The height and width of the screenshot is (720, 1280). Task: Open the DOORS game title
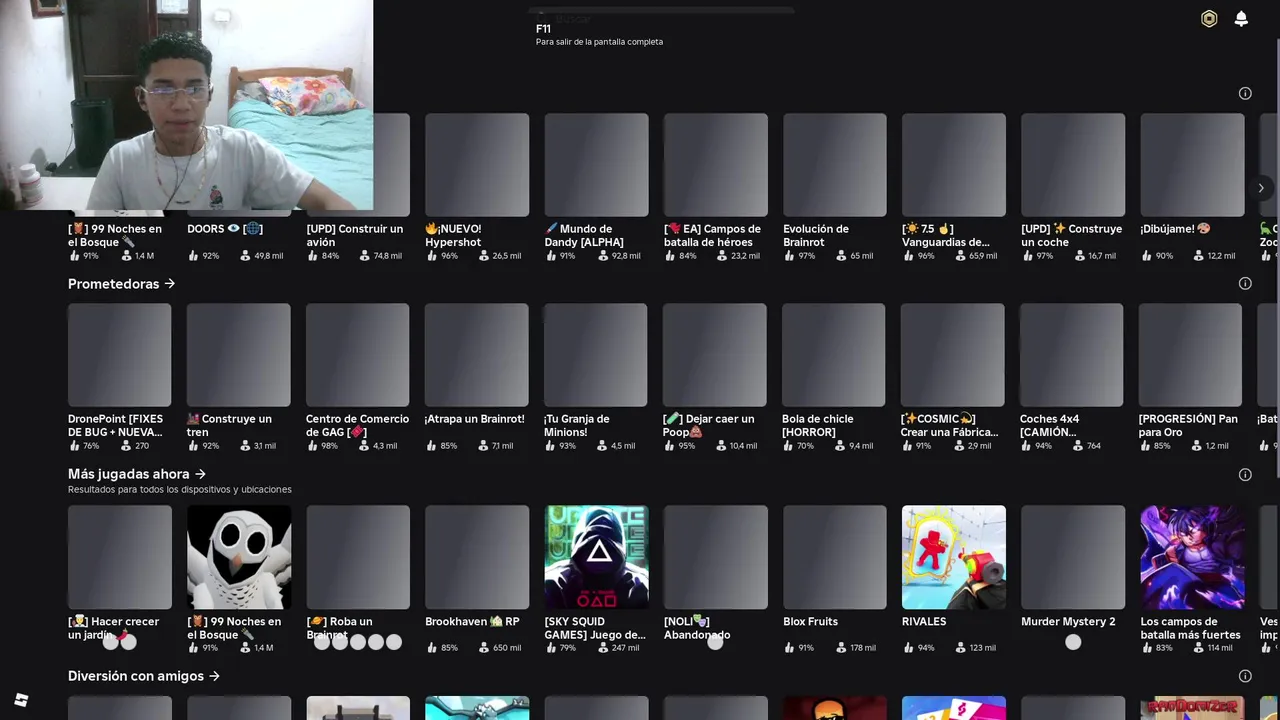coord(225,229)
